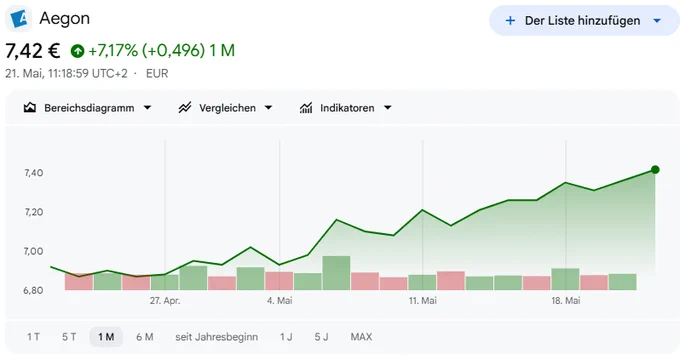
Task: Open the Der Liste hinzufügen dropdown arrow
Action: click(x=657, y=20)
